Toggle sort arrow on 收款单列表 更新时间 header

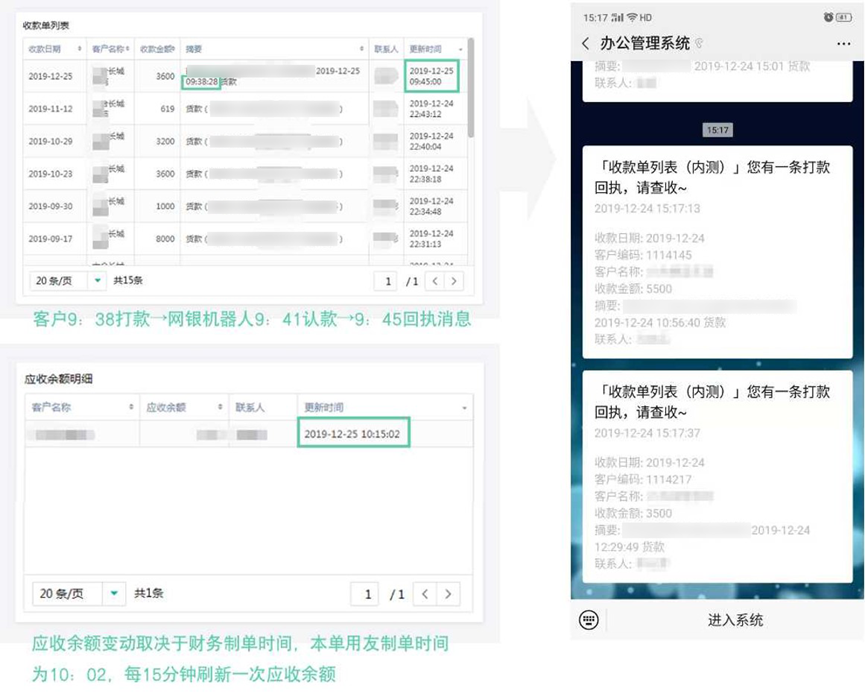click(x=461, y=49)
